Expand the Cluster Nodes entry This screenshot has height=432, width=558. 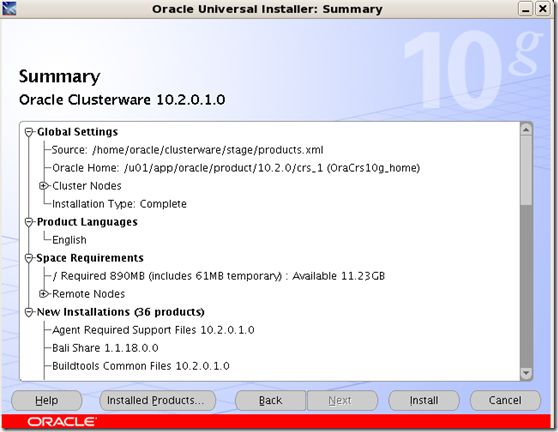click(x=43, y=186)
